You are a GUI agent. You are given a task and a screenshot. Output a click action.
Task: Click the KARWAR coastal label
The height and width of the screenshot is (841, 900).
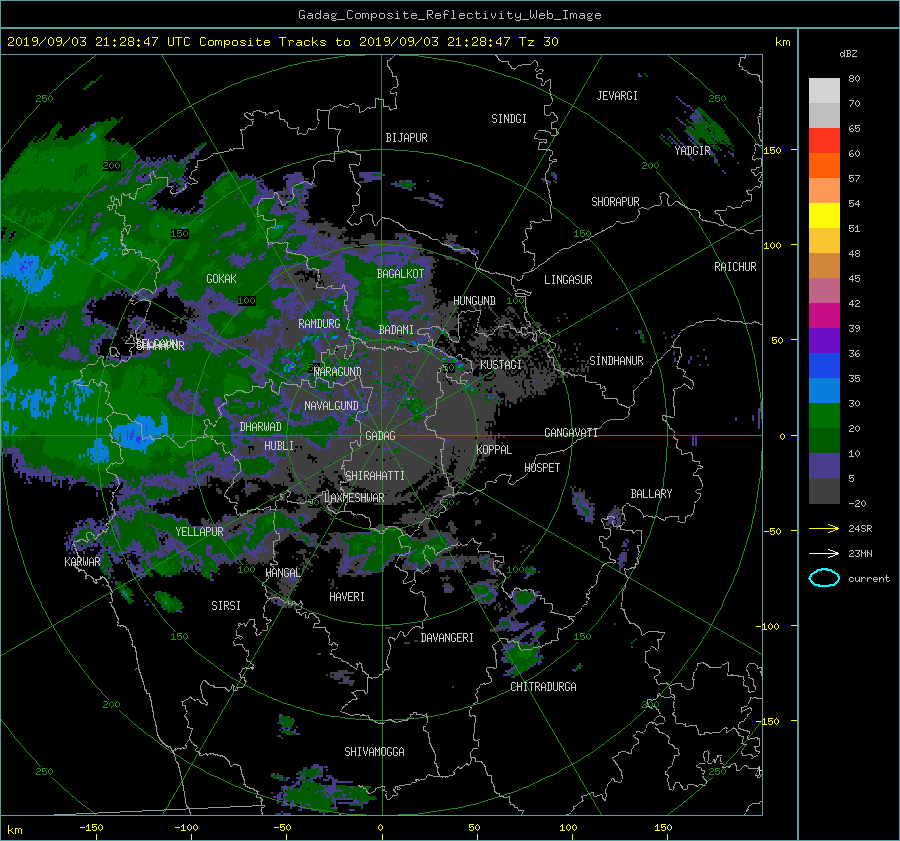tap(82, 562)
